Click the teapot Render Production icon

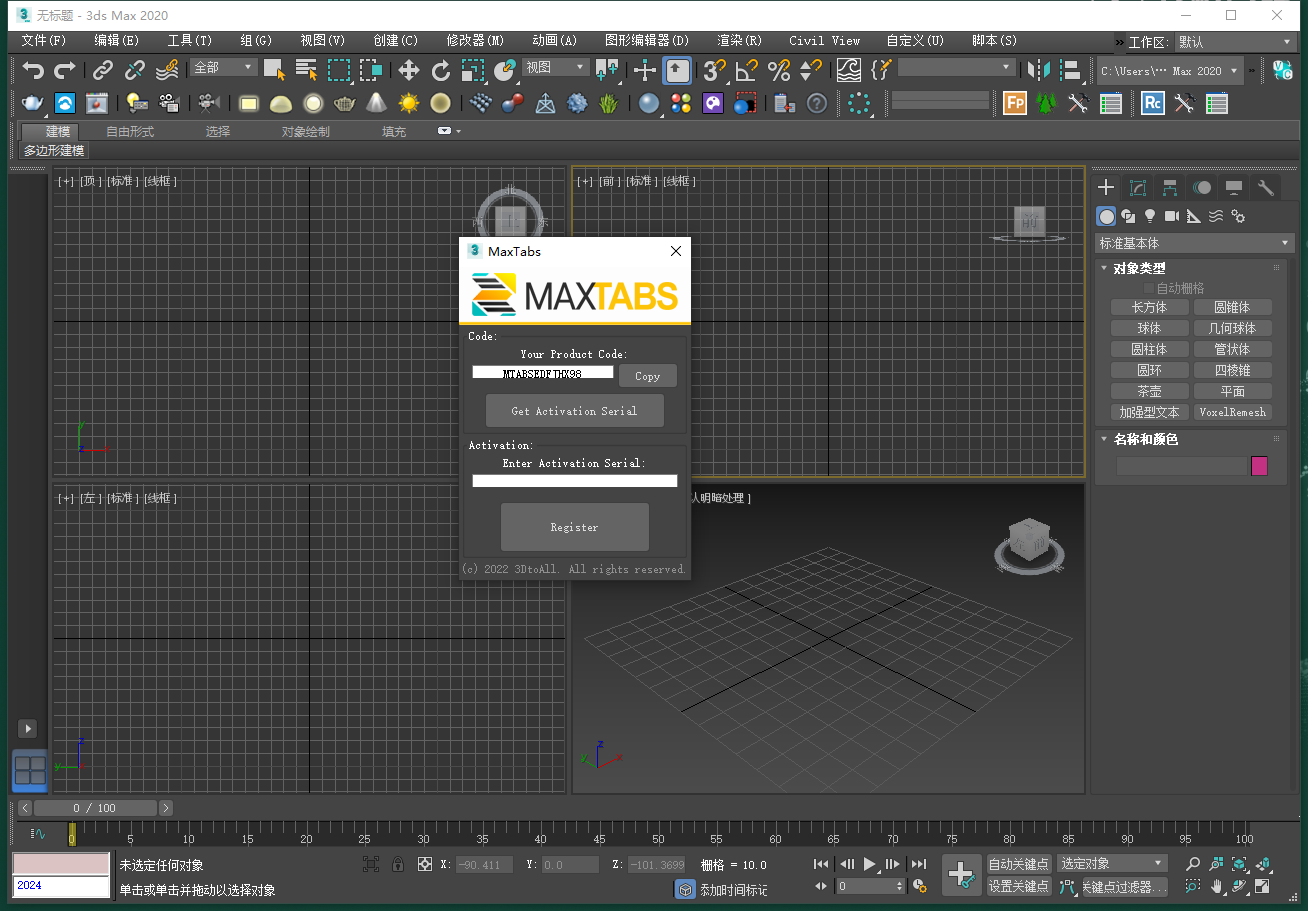click(x=33, y=103)
